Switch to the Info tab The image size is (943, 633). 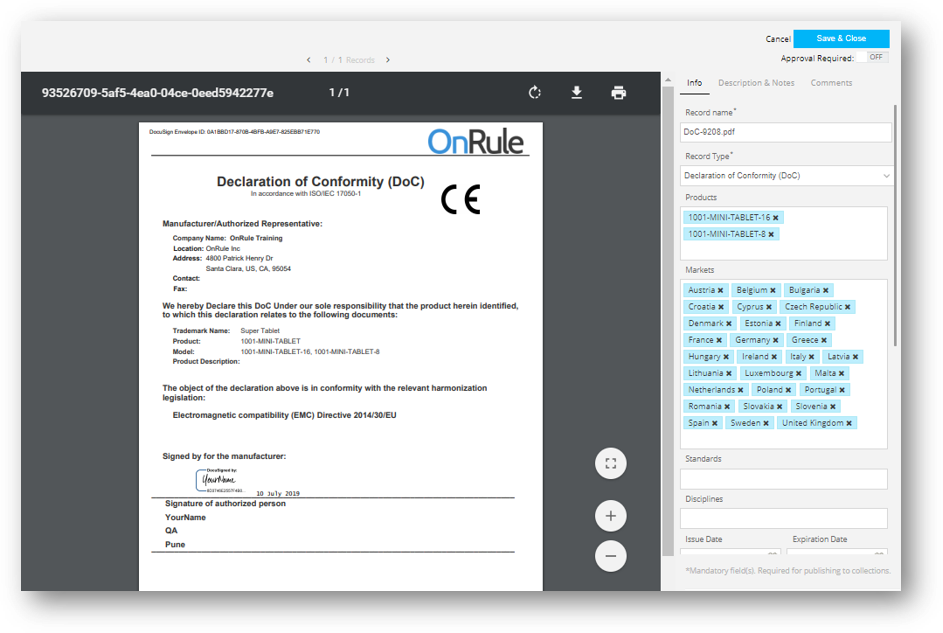pyautogui.click(x=695, y=83)
